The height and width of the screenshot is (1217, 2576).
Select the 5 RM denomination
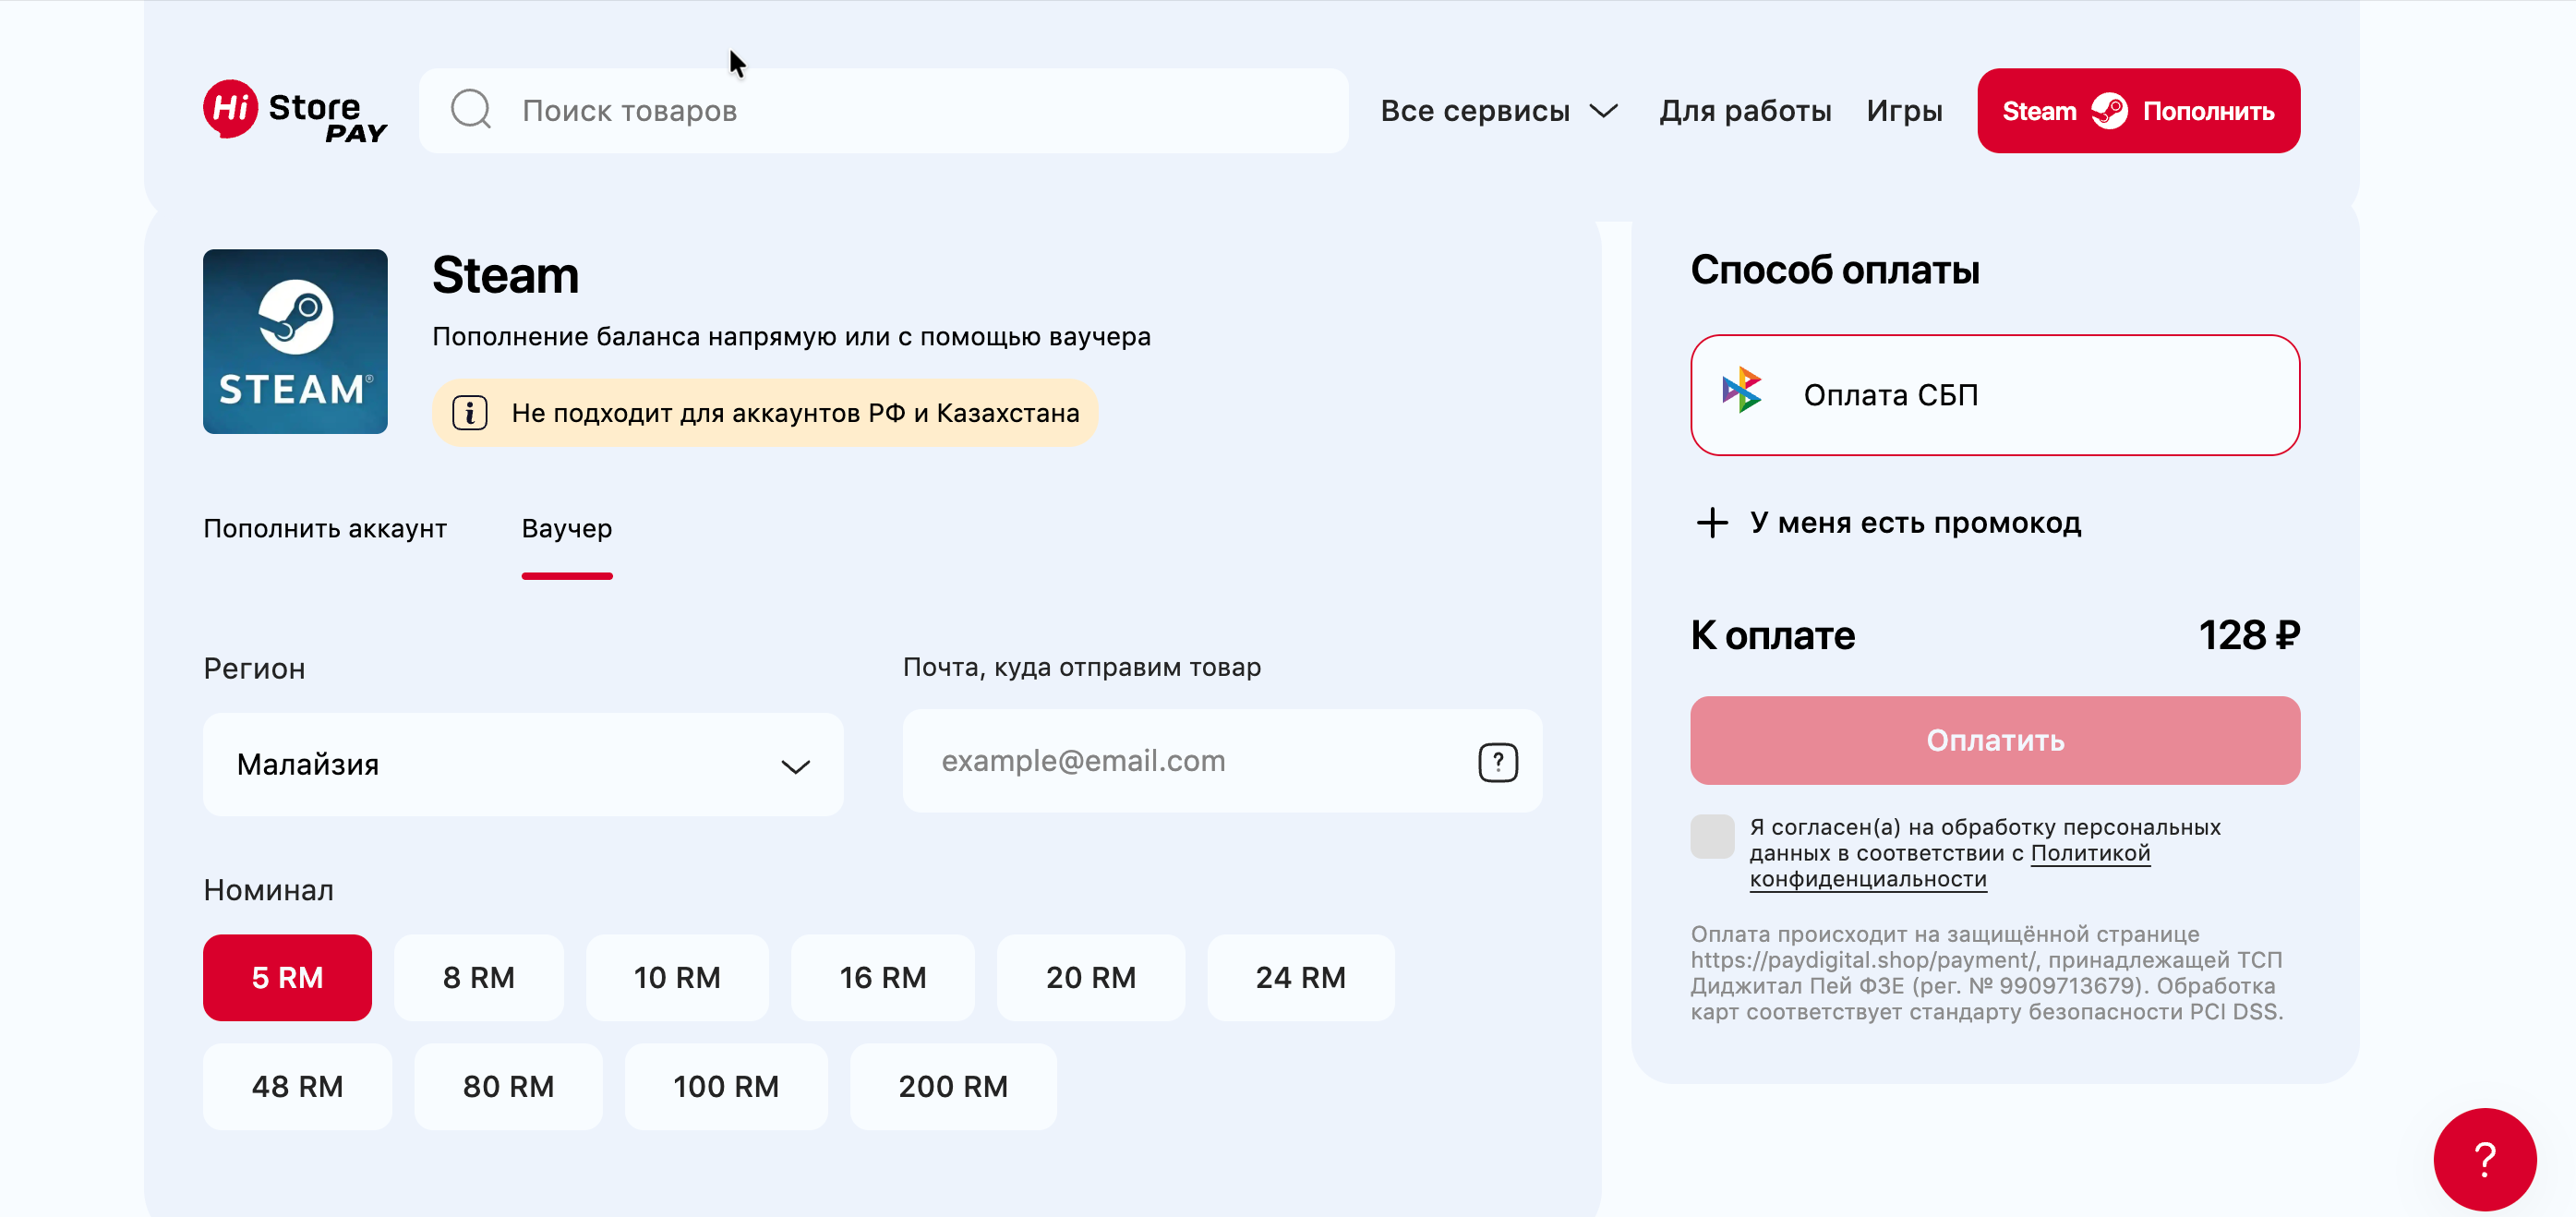point(287,977)
